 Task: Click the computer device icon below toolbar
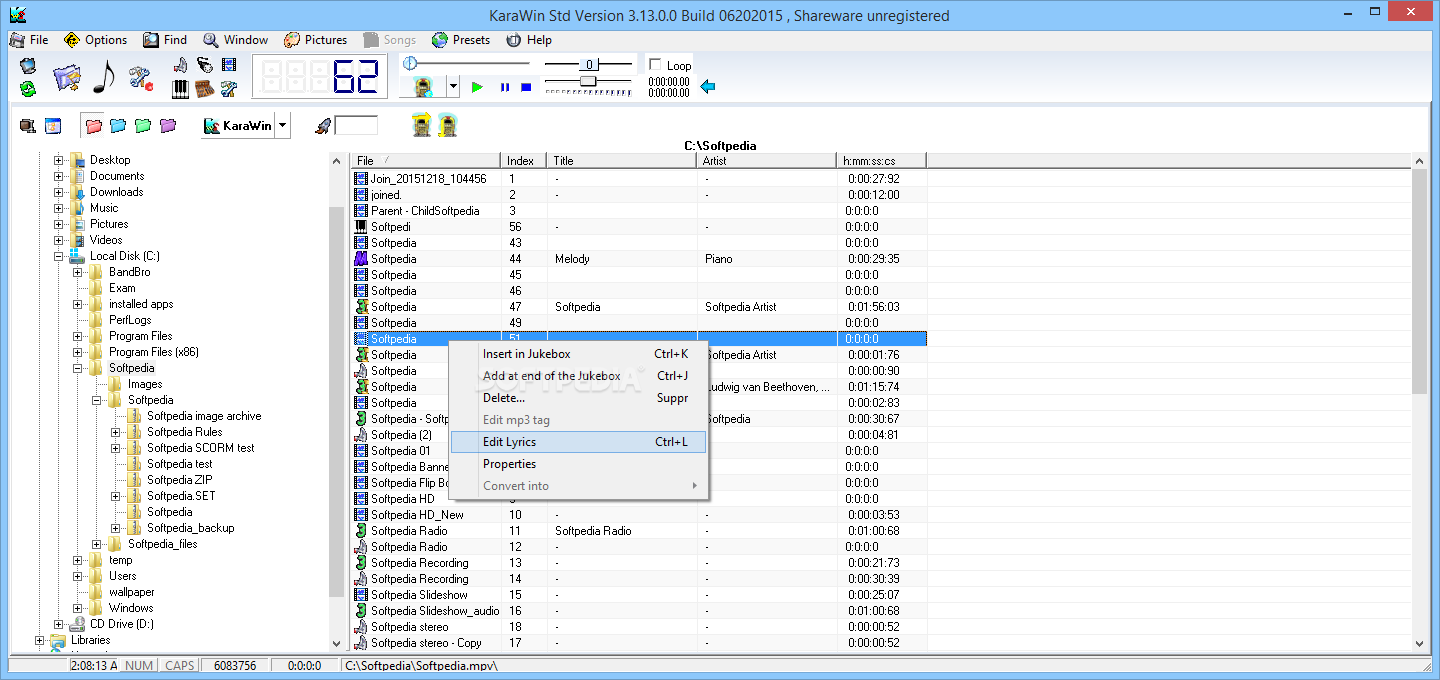tap(27, 126)
